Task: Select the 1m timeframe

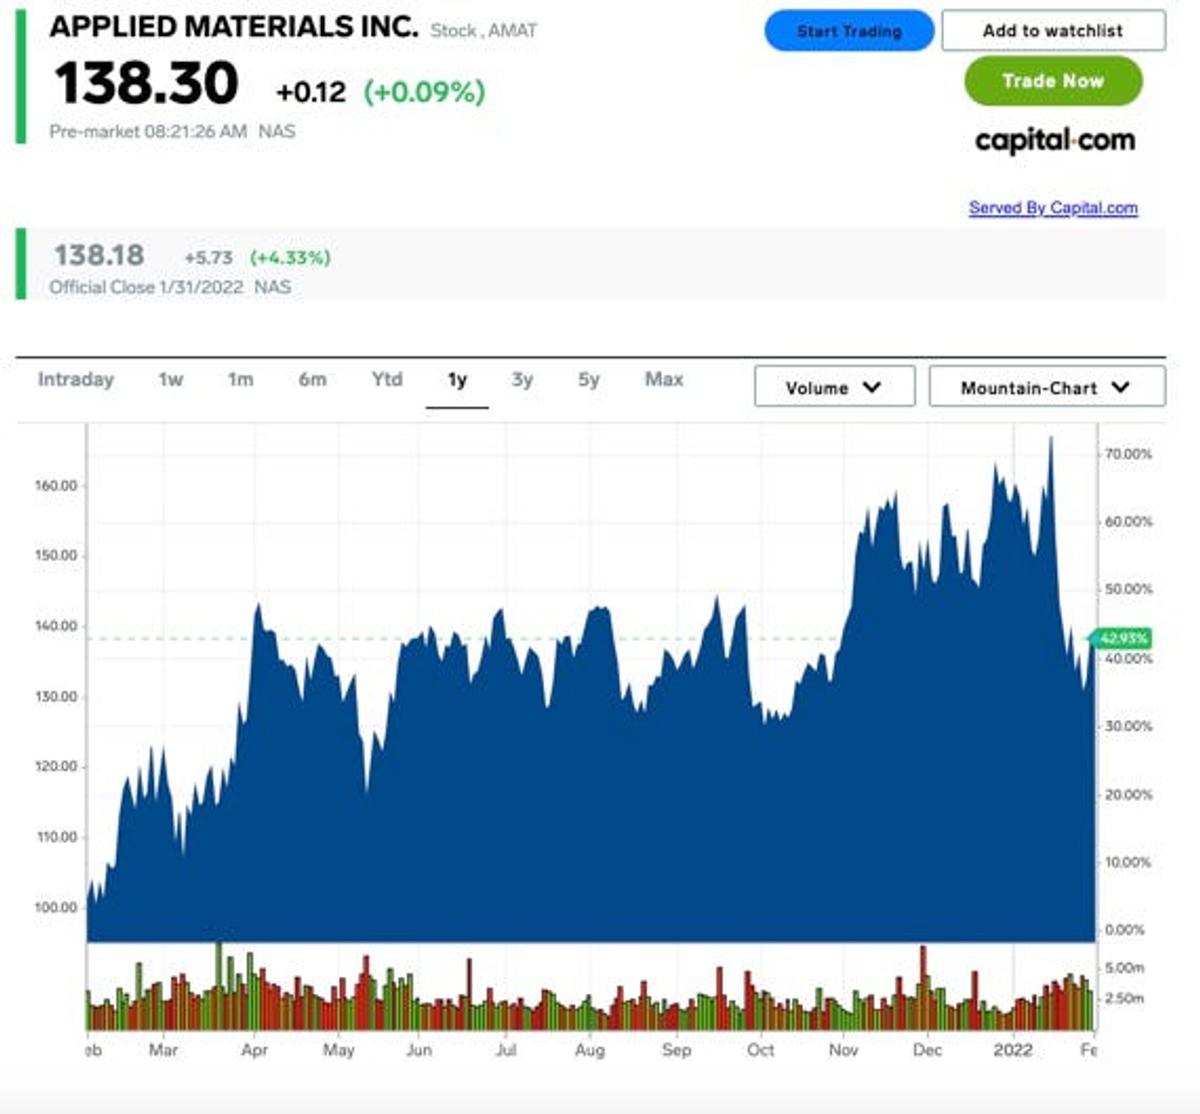Action: click(x=241, y=380)
